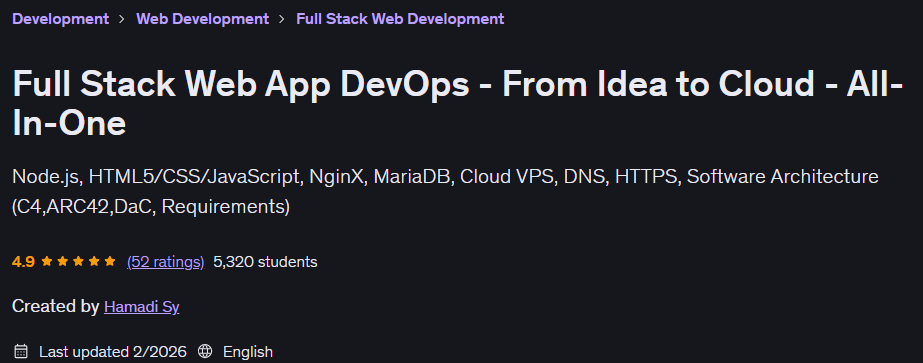Open the Full Stack Web Development breadcrumb
Viewport: 923px width, 363px height.
[x=400, y=19]
